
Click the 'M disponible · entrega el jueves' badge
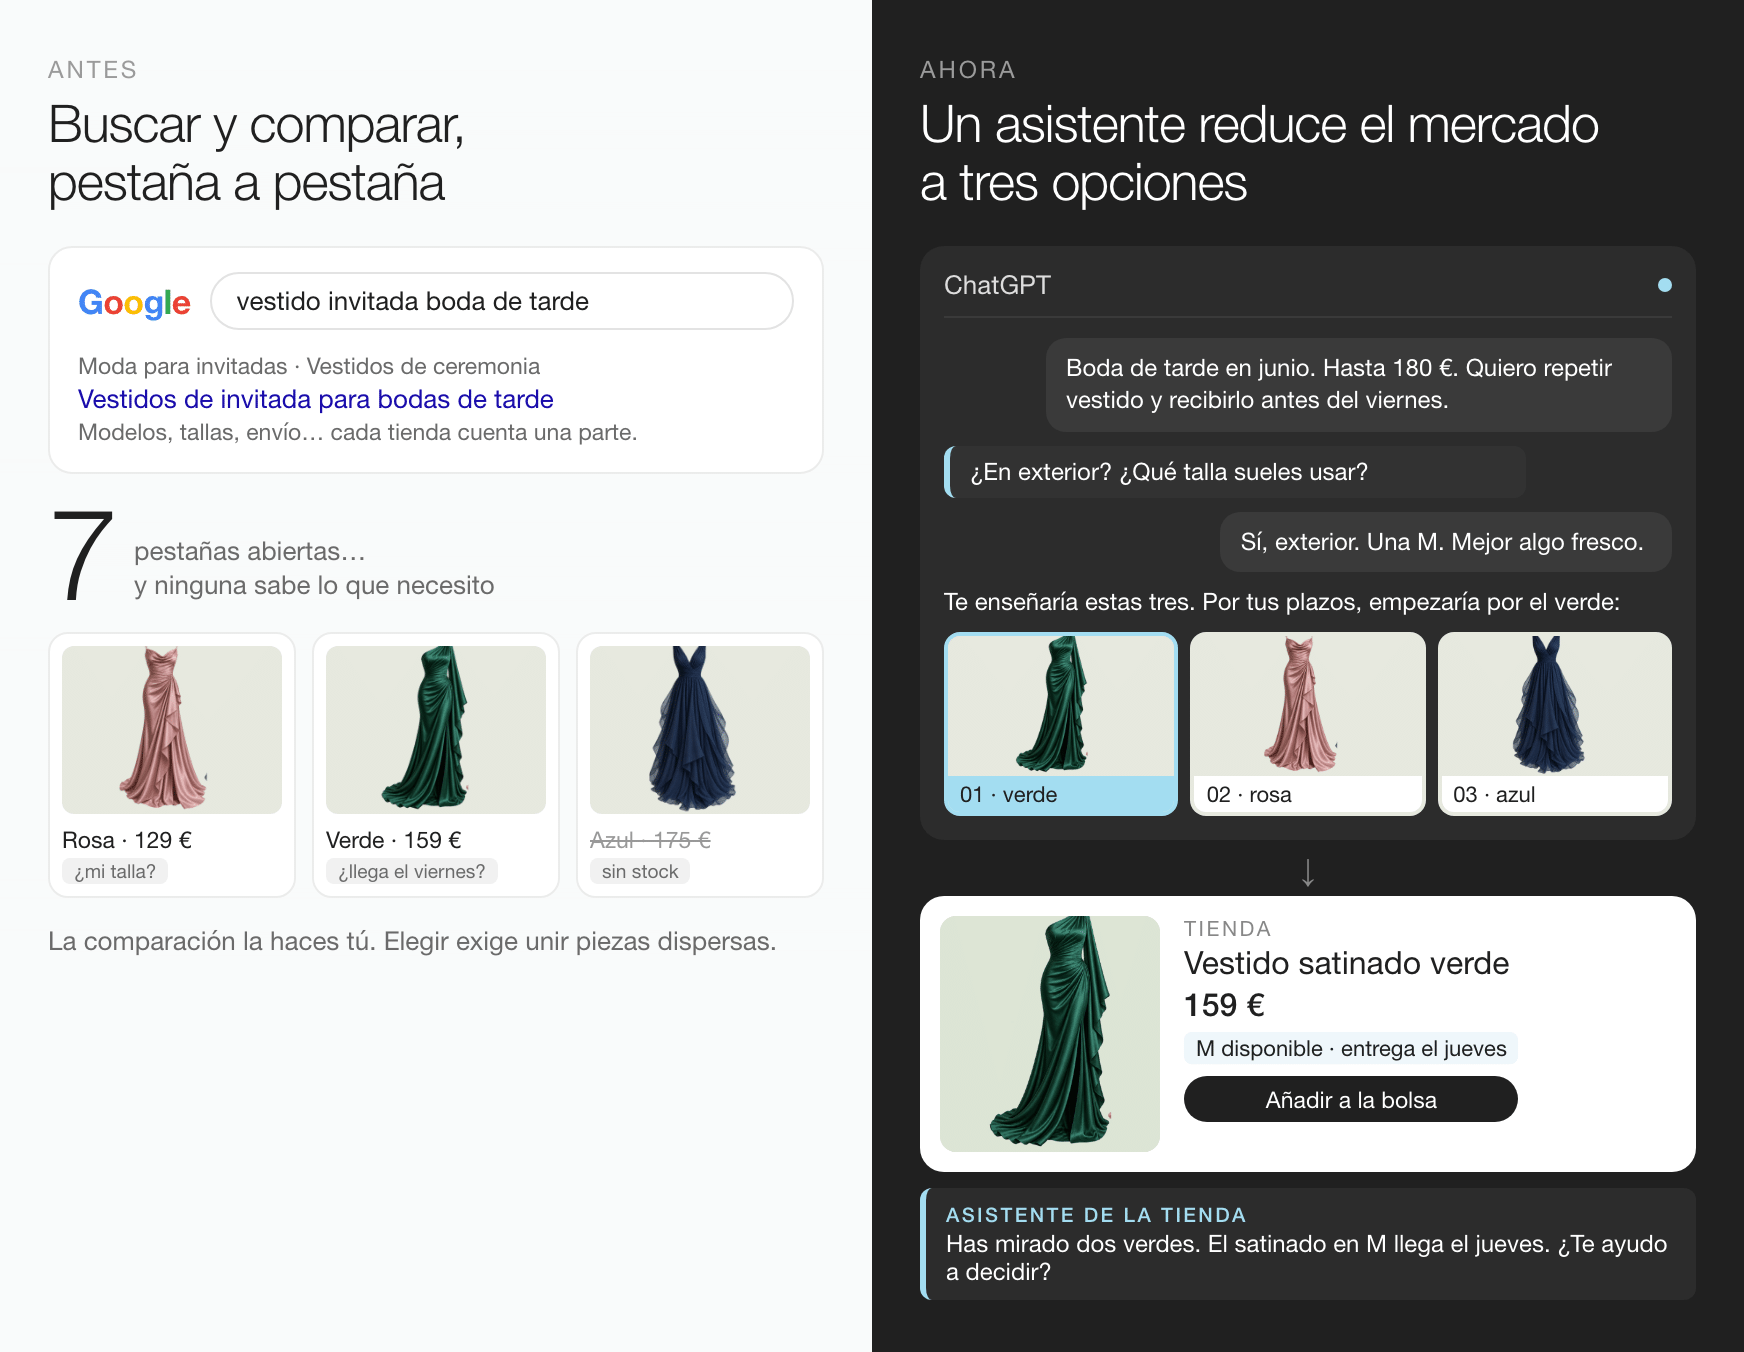pyautogui.click(x=1351, y=1048)
